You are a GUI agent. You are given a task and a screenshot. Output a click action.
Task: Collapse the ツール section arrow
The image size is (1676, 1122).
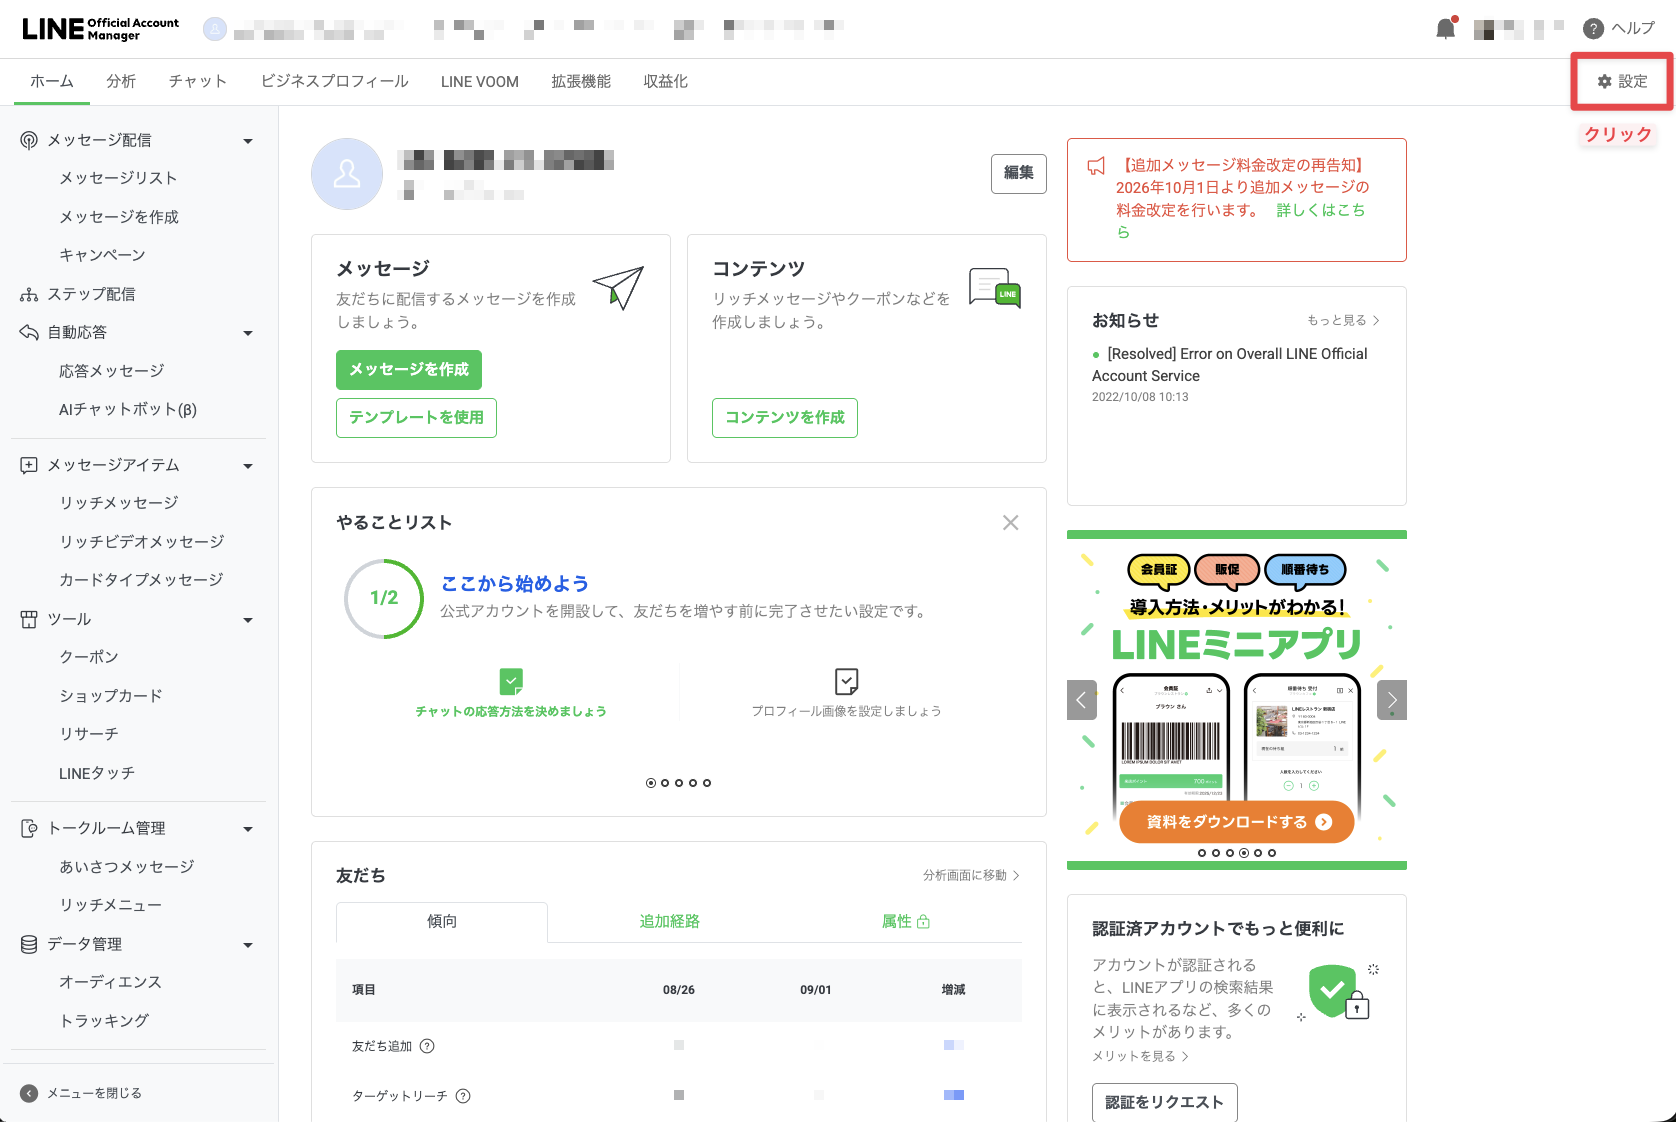click(x=248, y=620)
